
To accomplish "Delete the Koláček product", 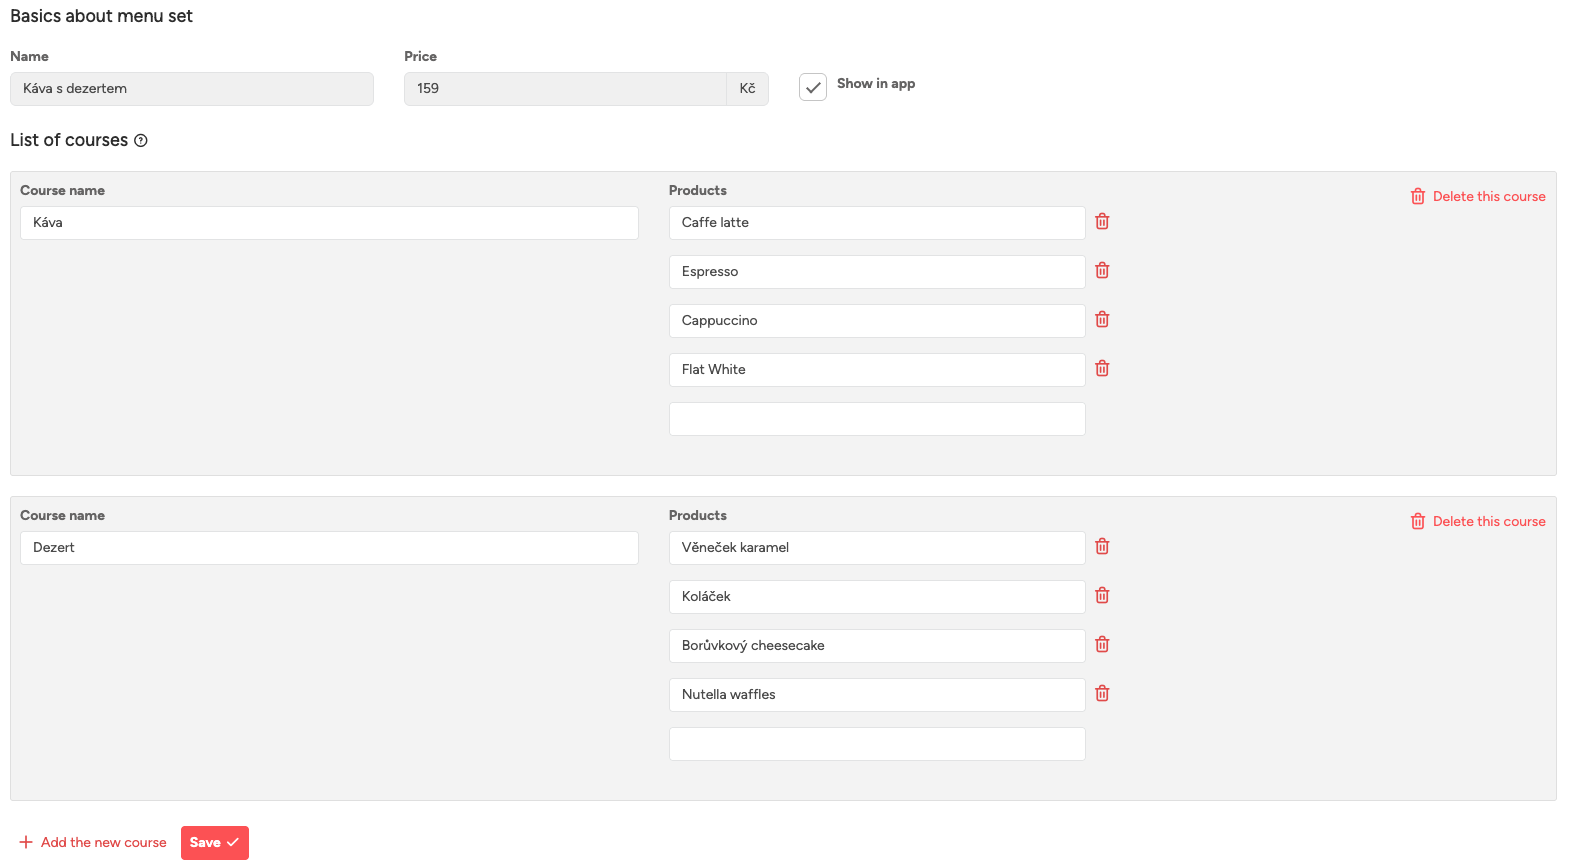I will (1102, 596).
